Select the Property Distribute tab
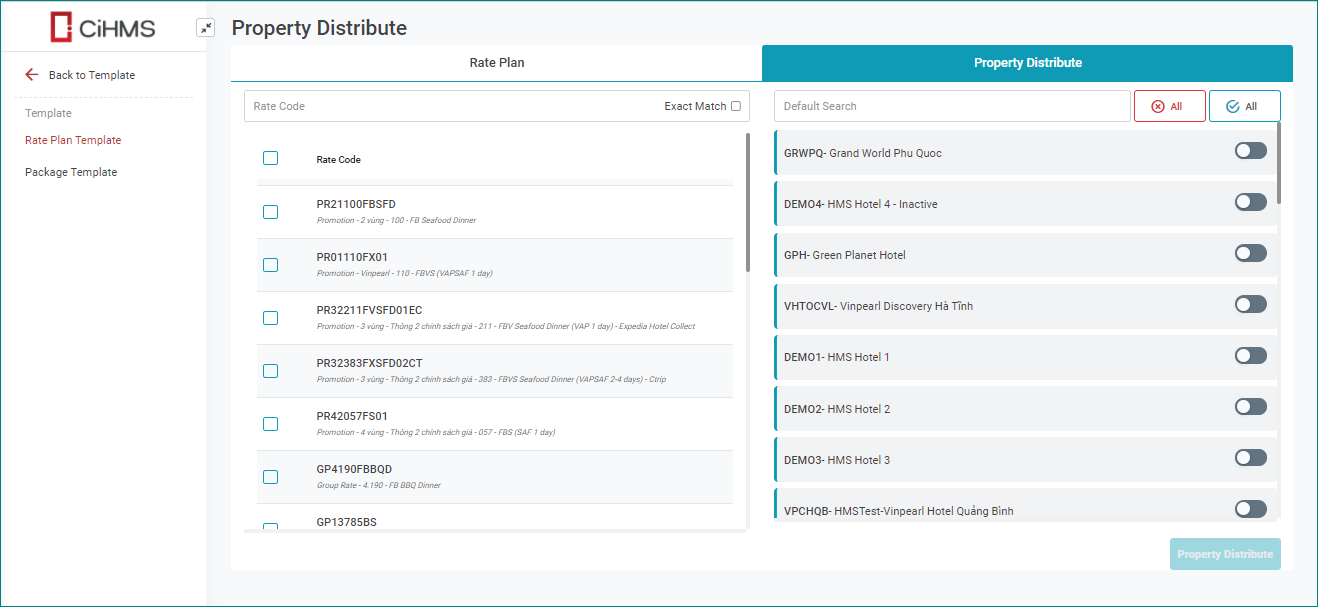Screen dimensions: 1318x607 (1027, 63)
